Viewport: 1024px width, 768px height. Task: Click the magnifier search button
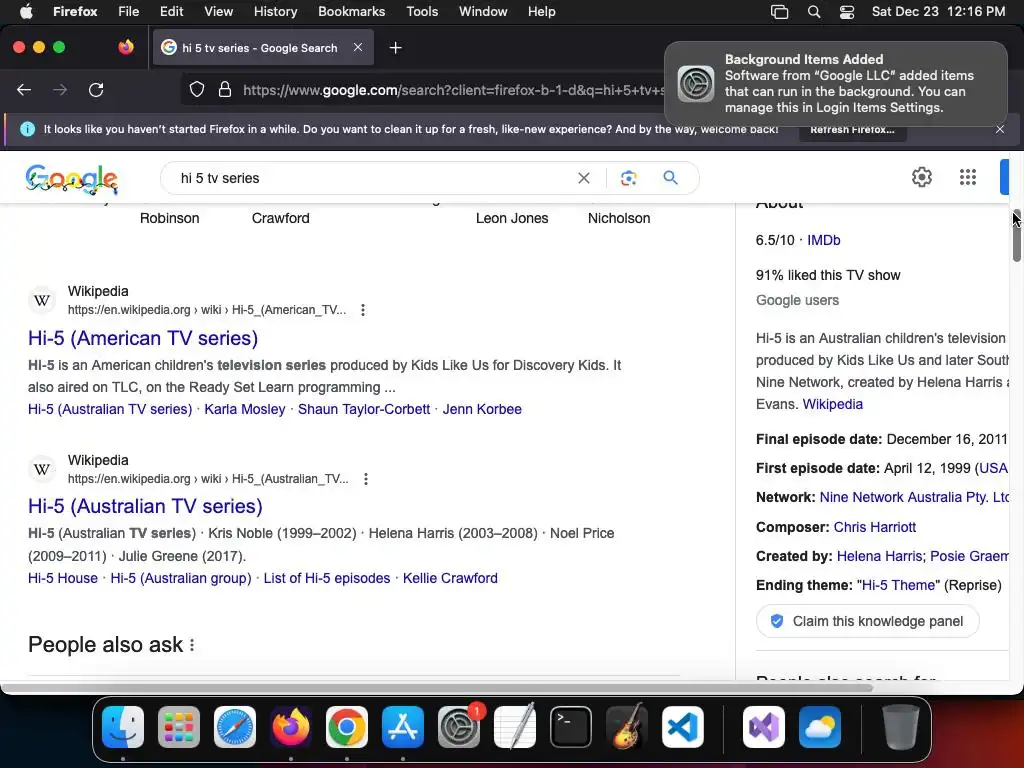click(x=671, y=178)
